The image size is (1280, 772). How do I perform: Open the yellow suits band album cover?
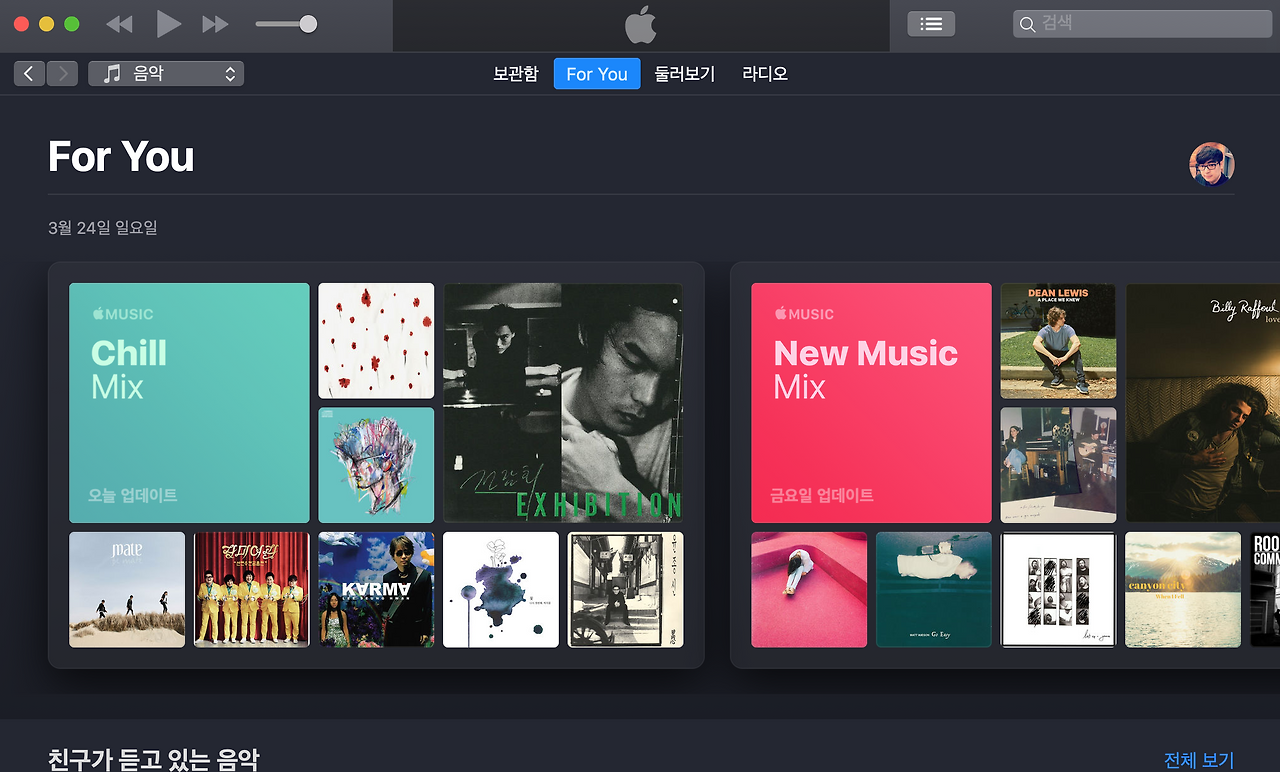pos(251,590)
